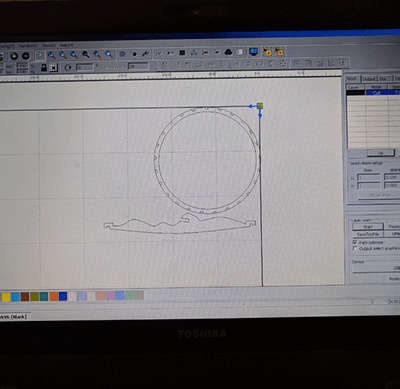Toggle the aspect ratio lock icon
Image resolution: width=400 pixels, height=389 pixels.
44,68
